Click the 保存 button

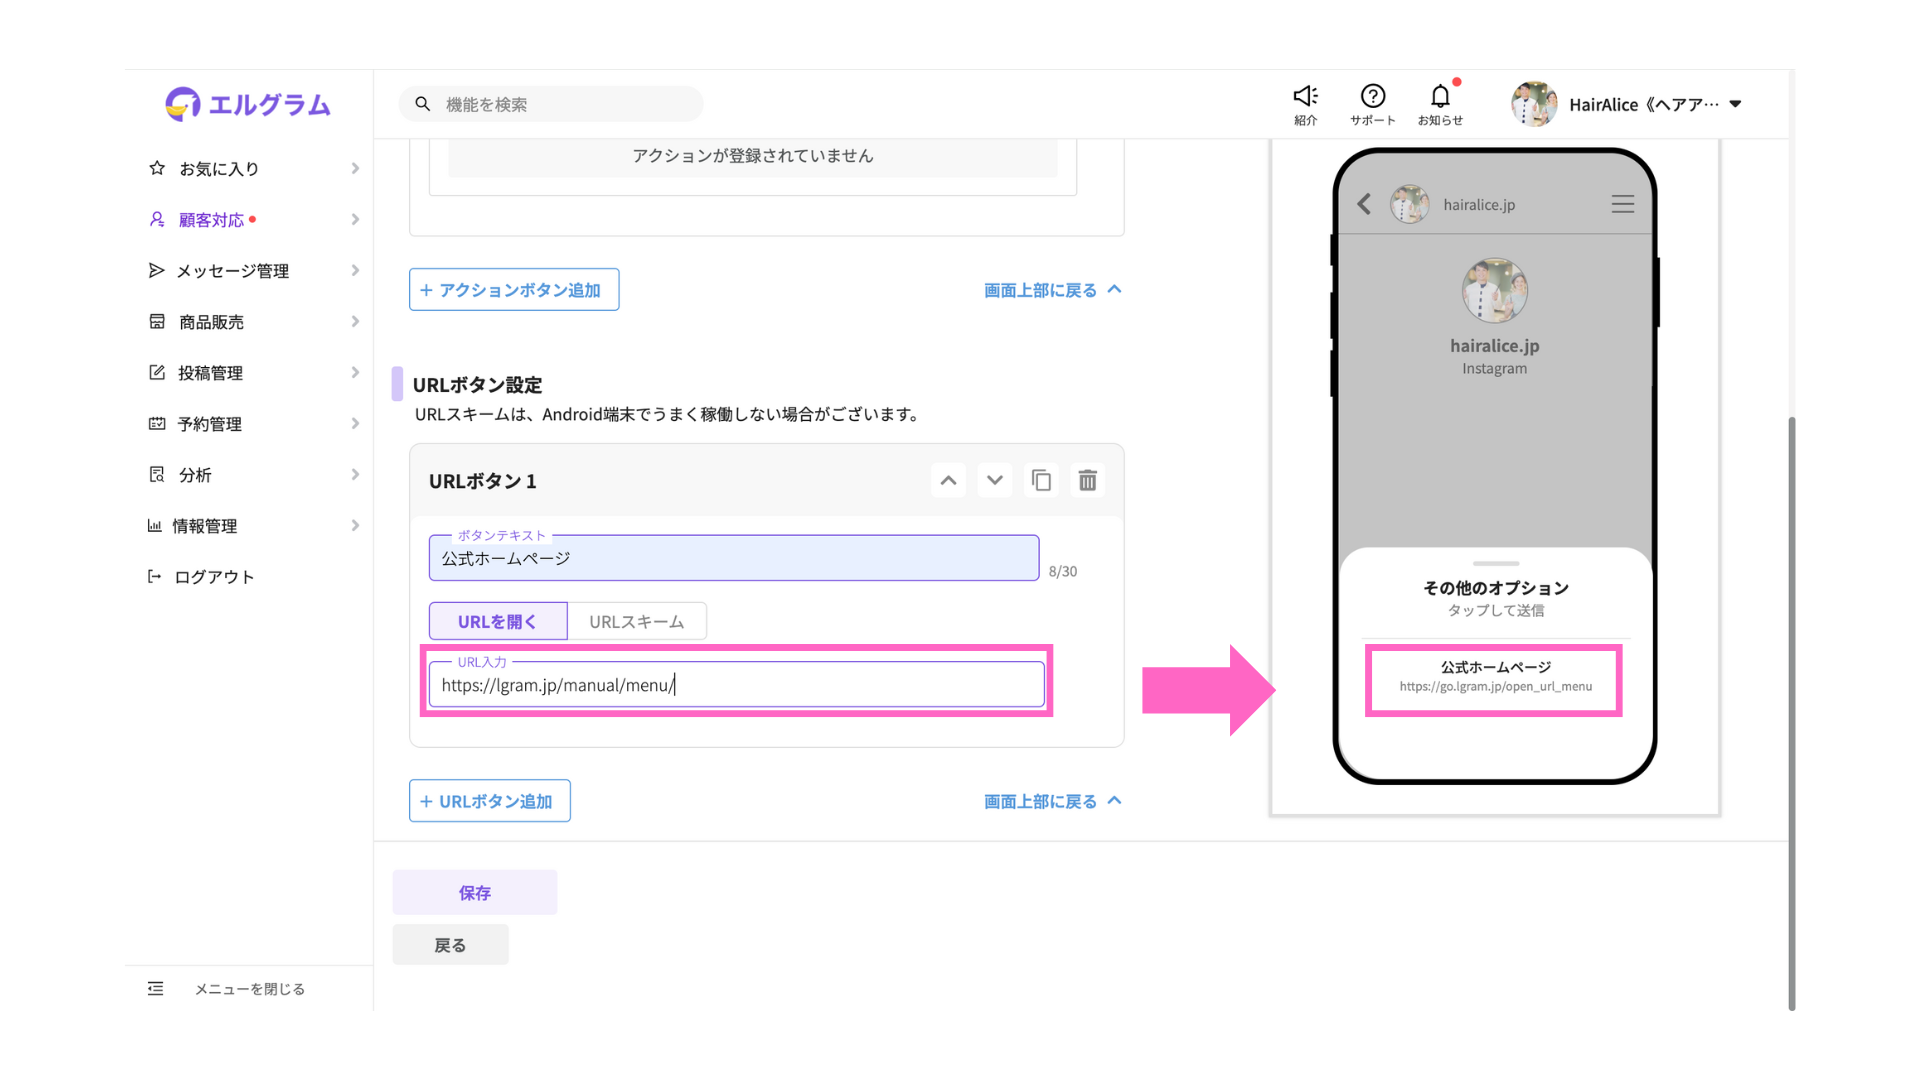point(475,892)
